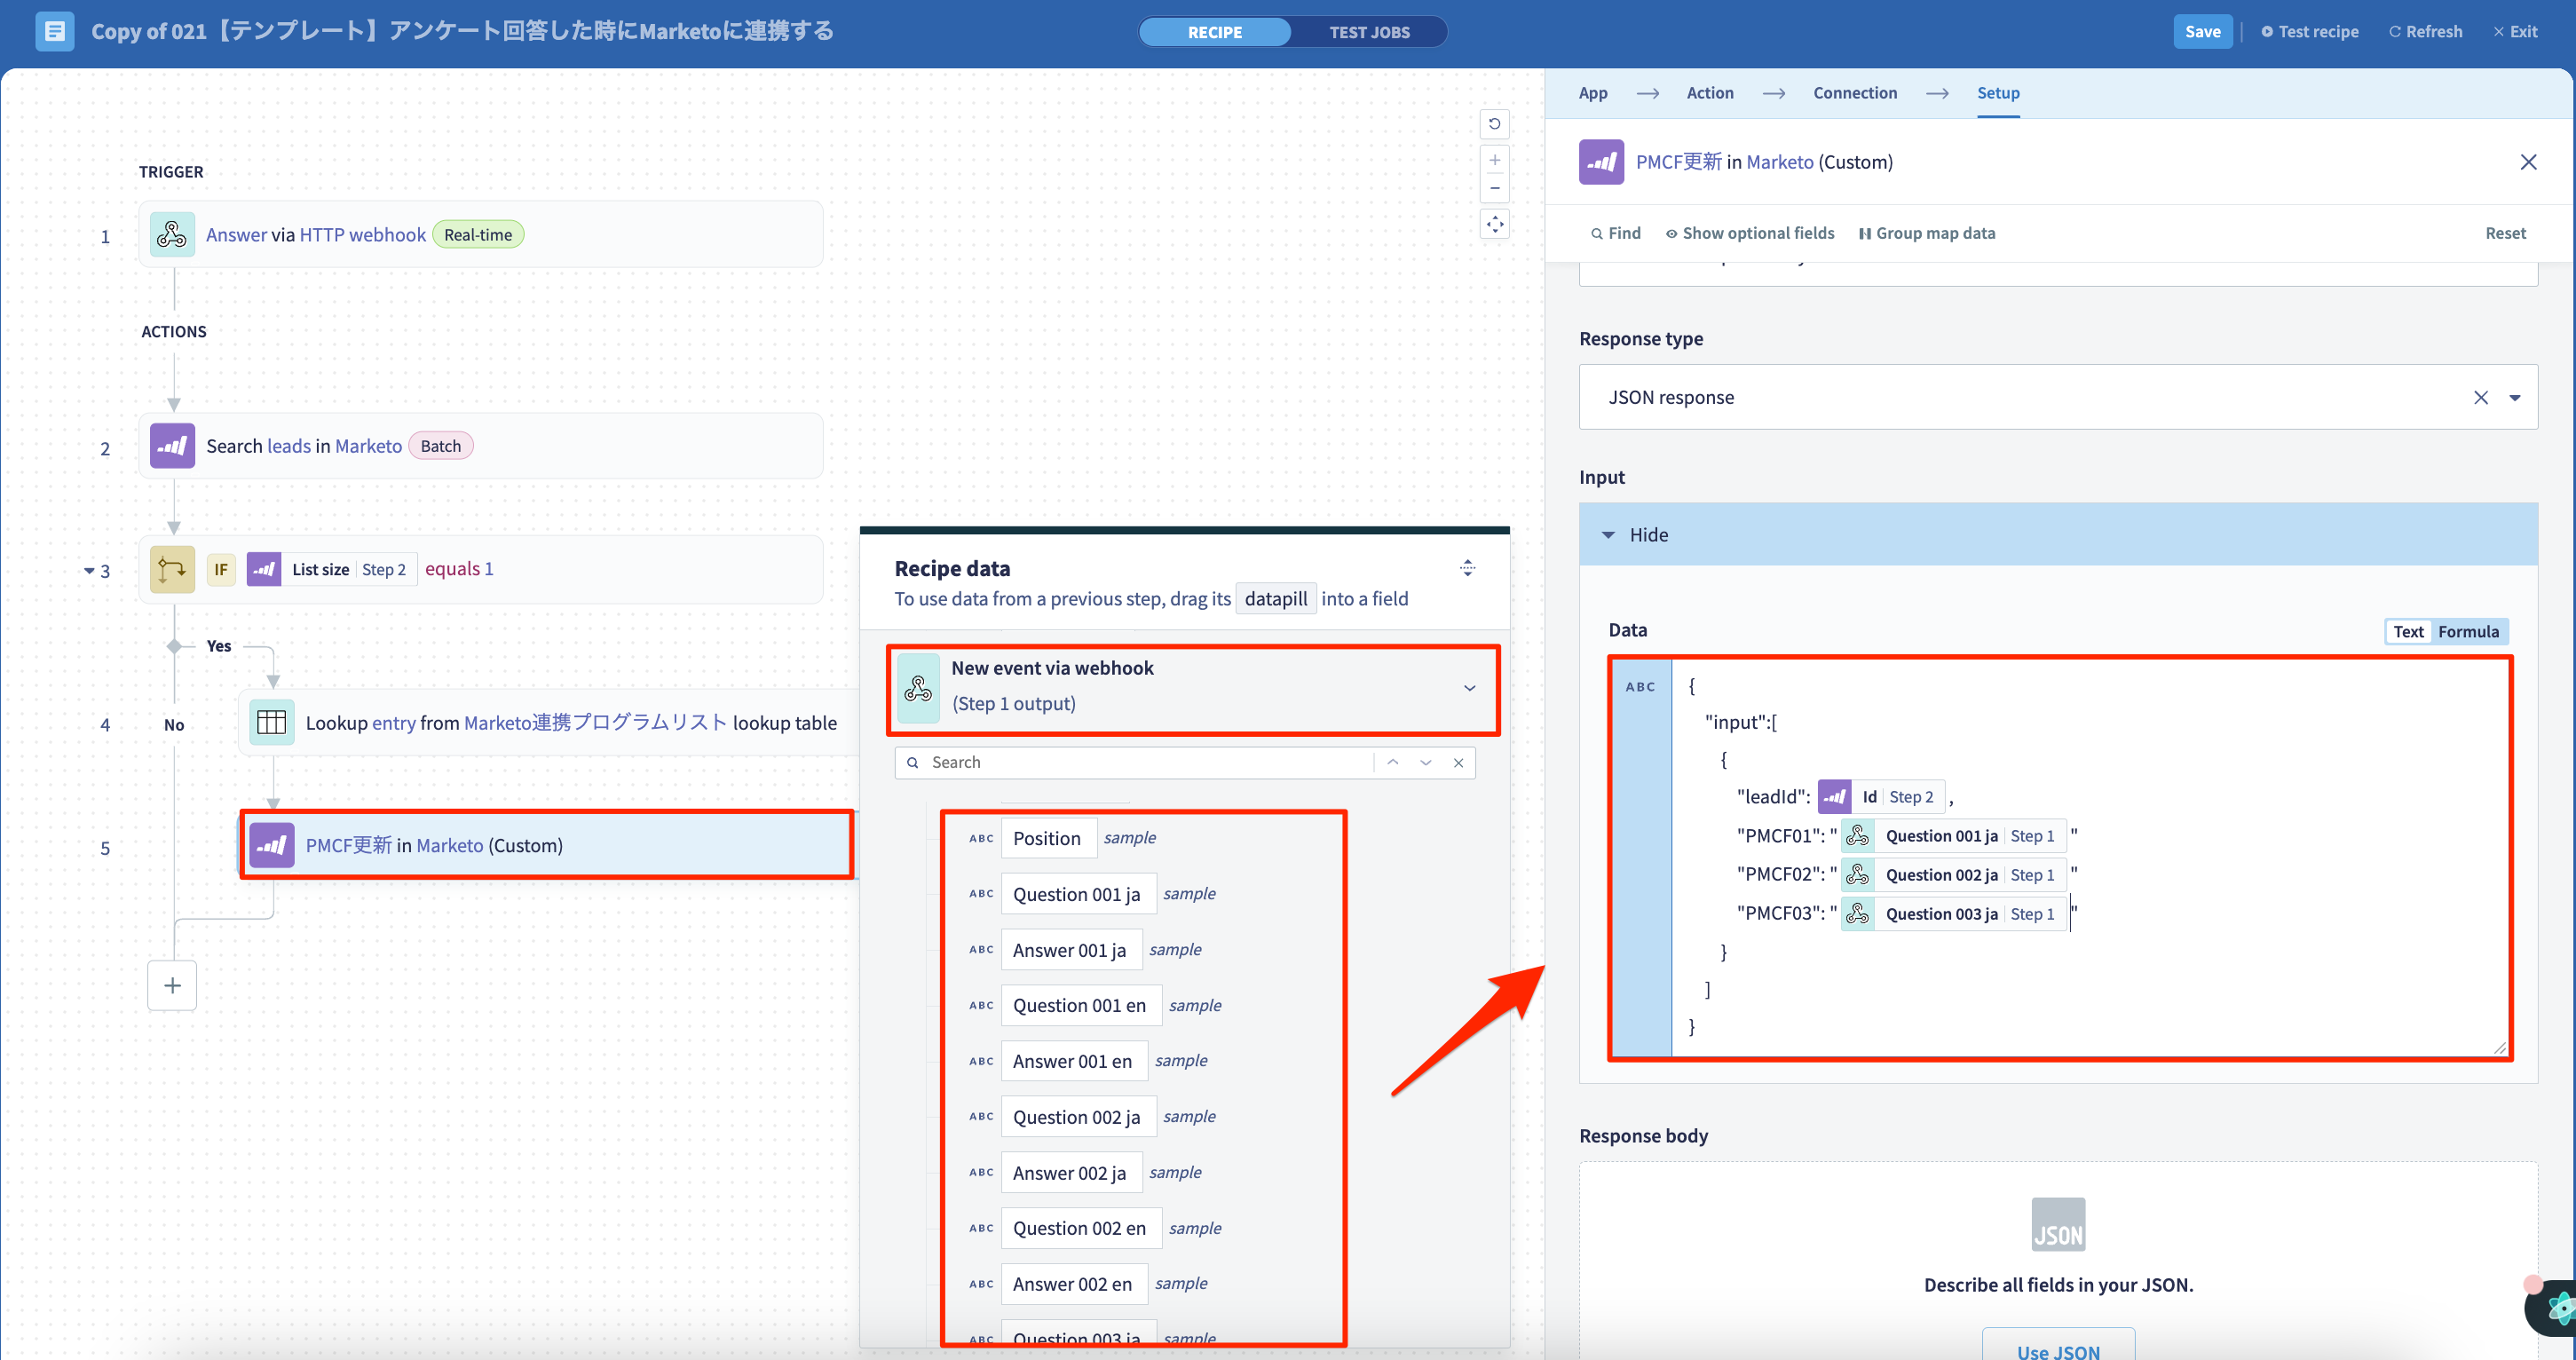Click the Recipe data panel reposition icon
This screenshot has height=1360, width=2576.
pyautogui.click(x=1467, y=568)
